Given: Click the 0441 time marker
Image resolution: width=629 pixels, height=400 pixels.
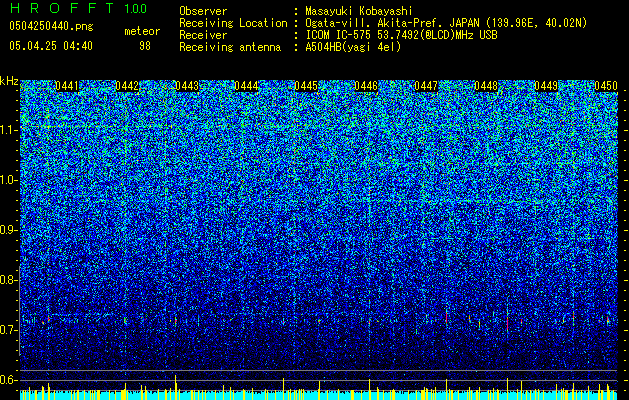Looking at the screenshot, I should (x=67, y=86).
